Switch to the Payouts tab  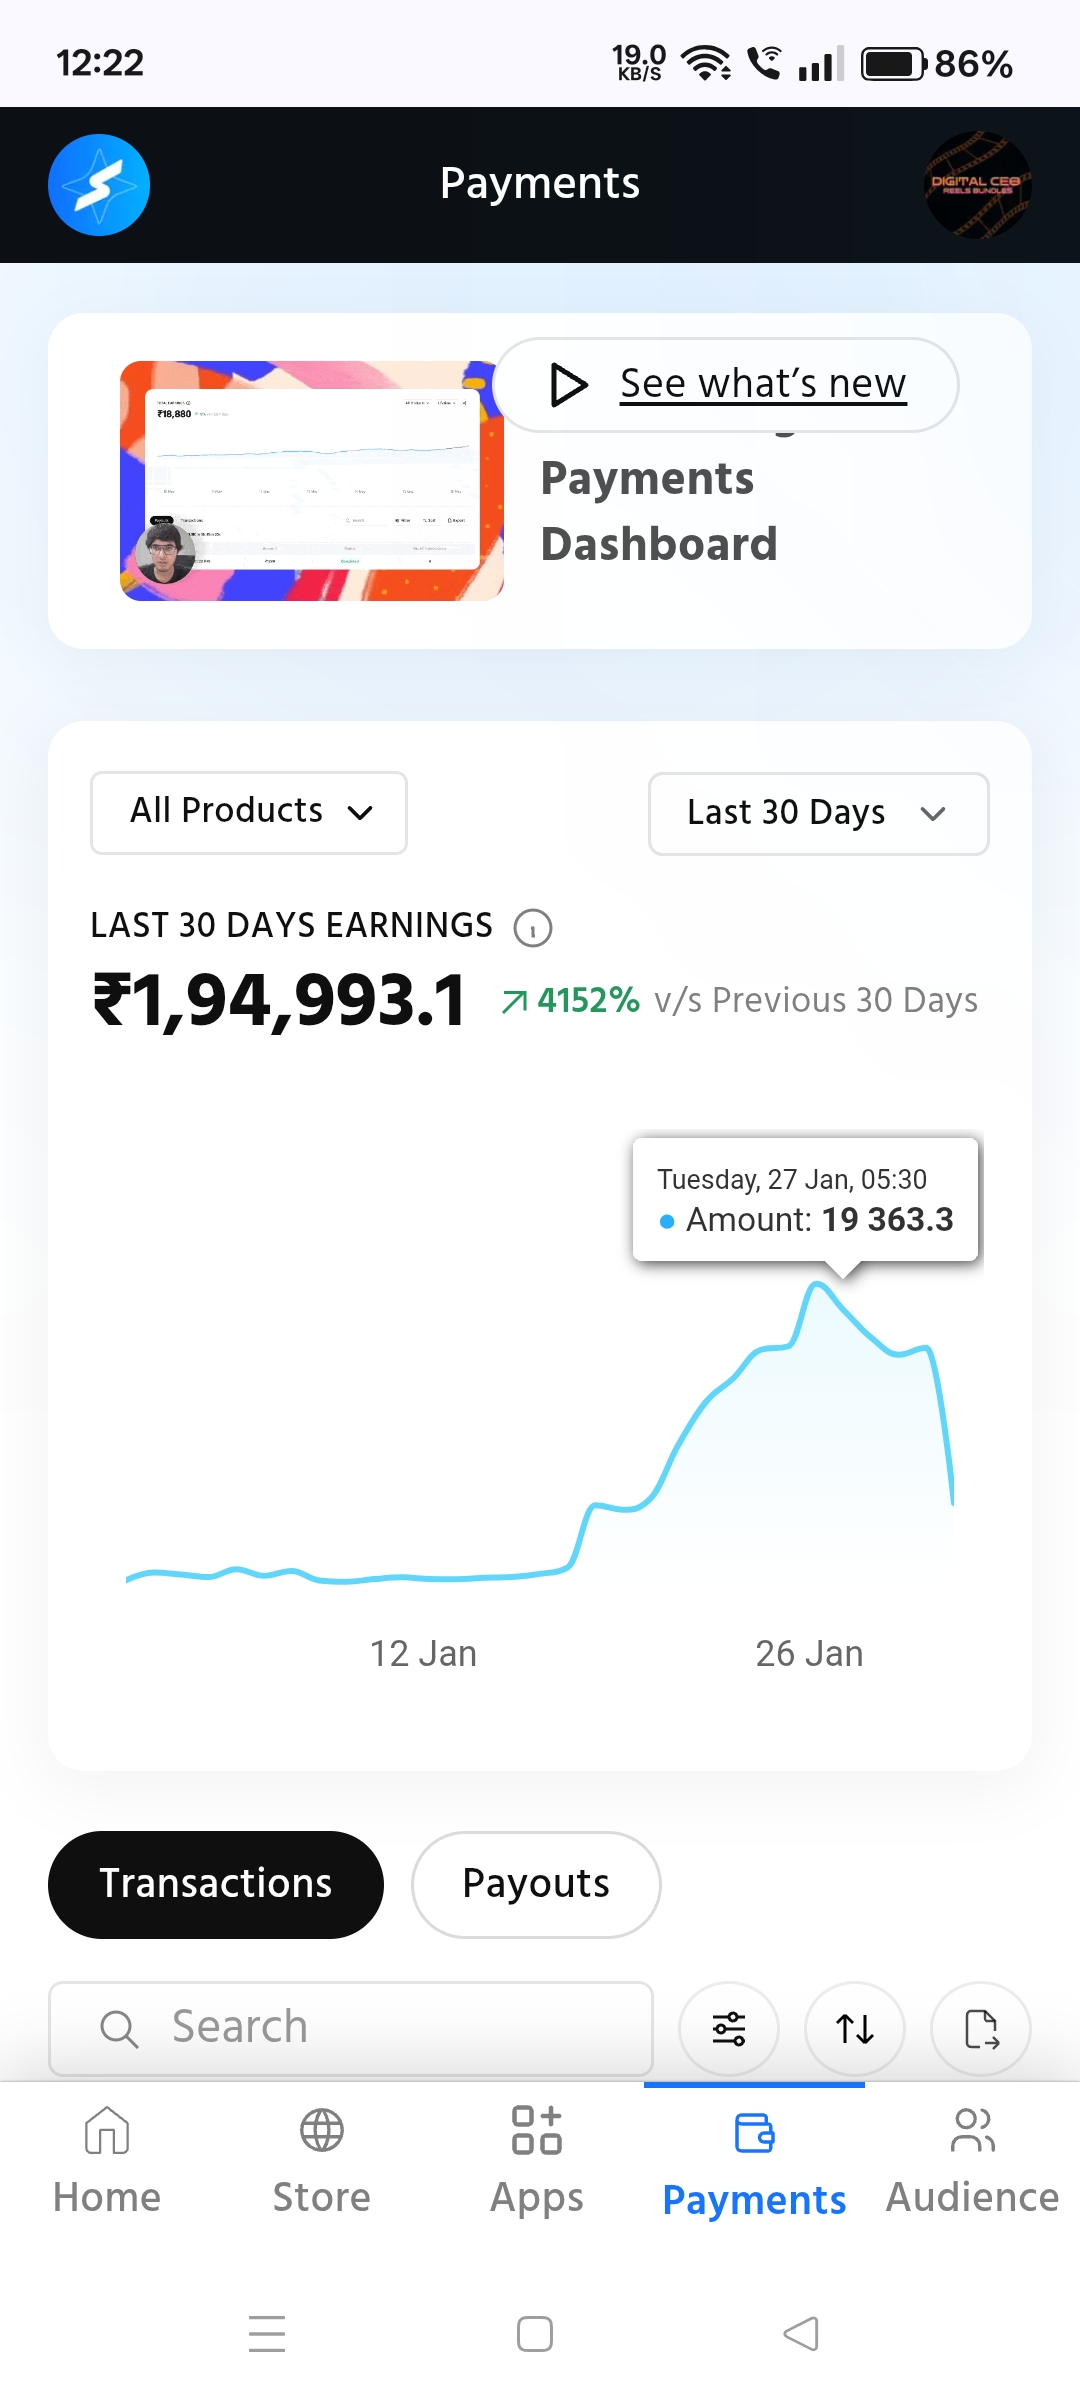(536, 1884)
